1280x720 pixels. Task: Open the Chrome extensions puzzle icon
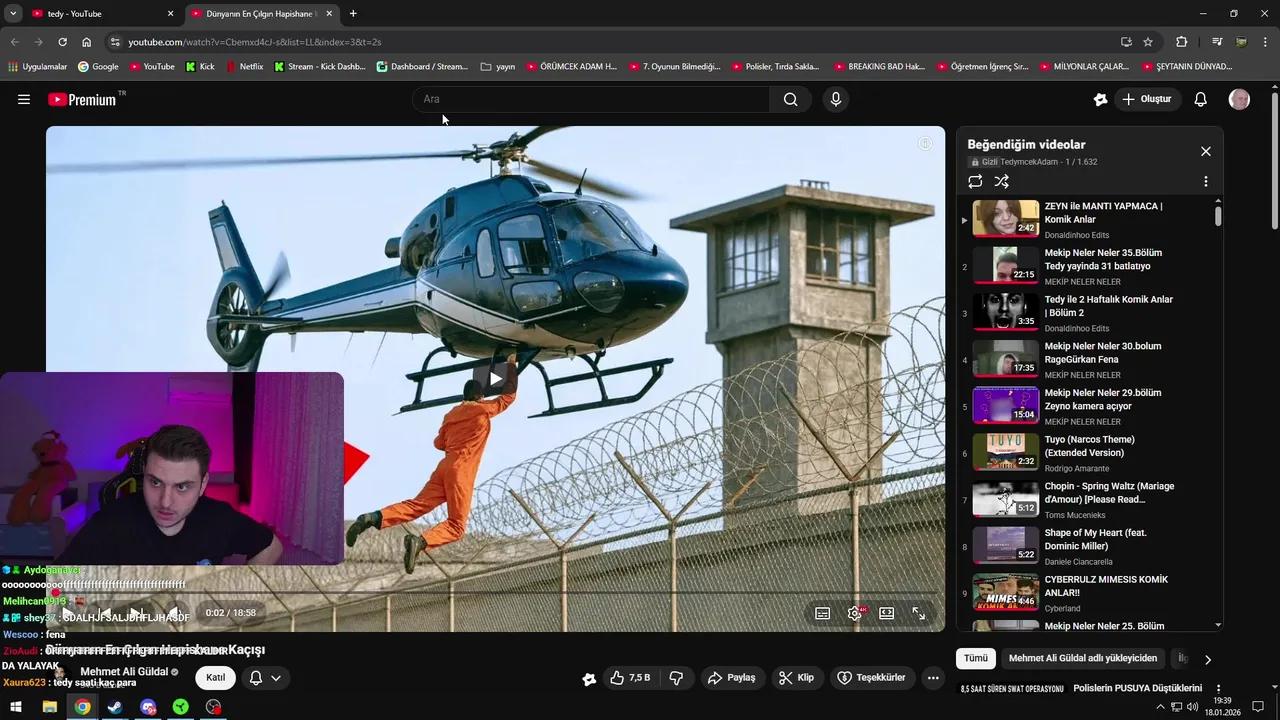pos(1182,42)
